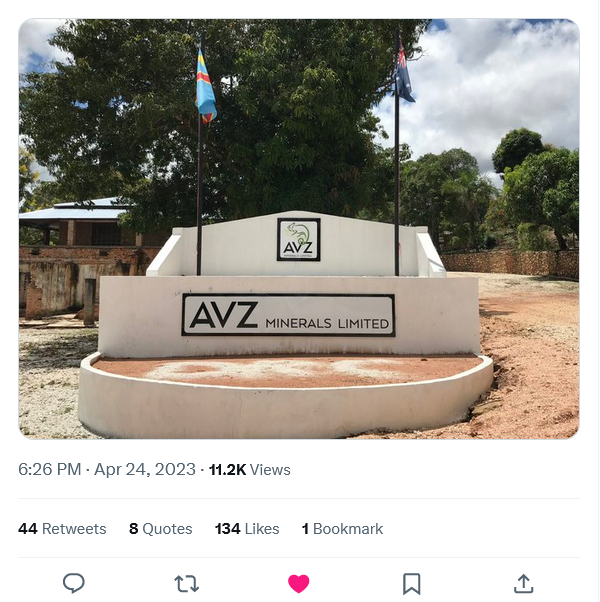Unlike the tweet via pink heart

tap(299, 584)
